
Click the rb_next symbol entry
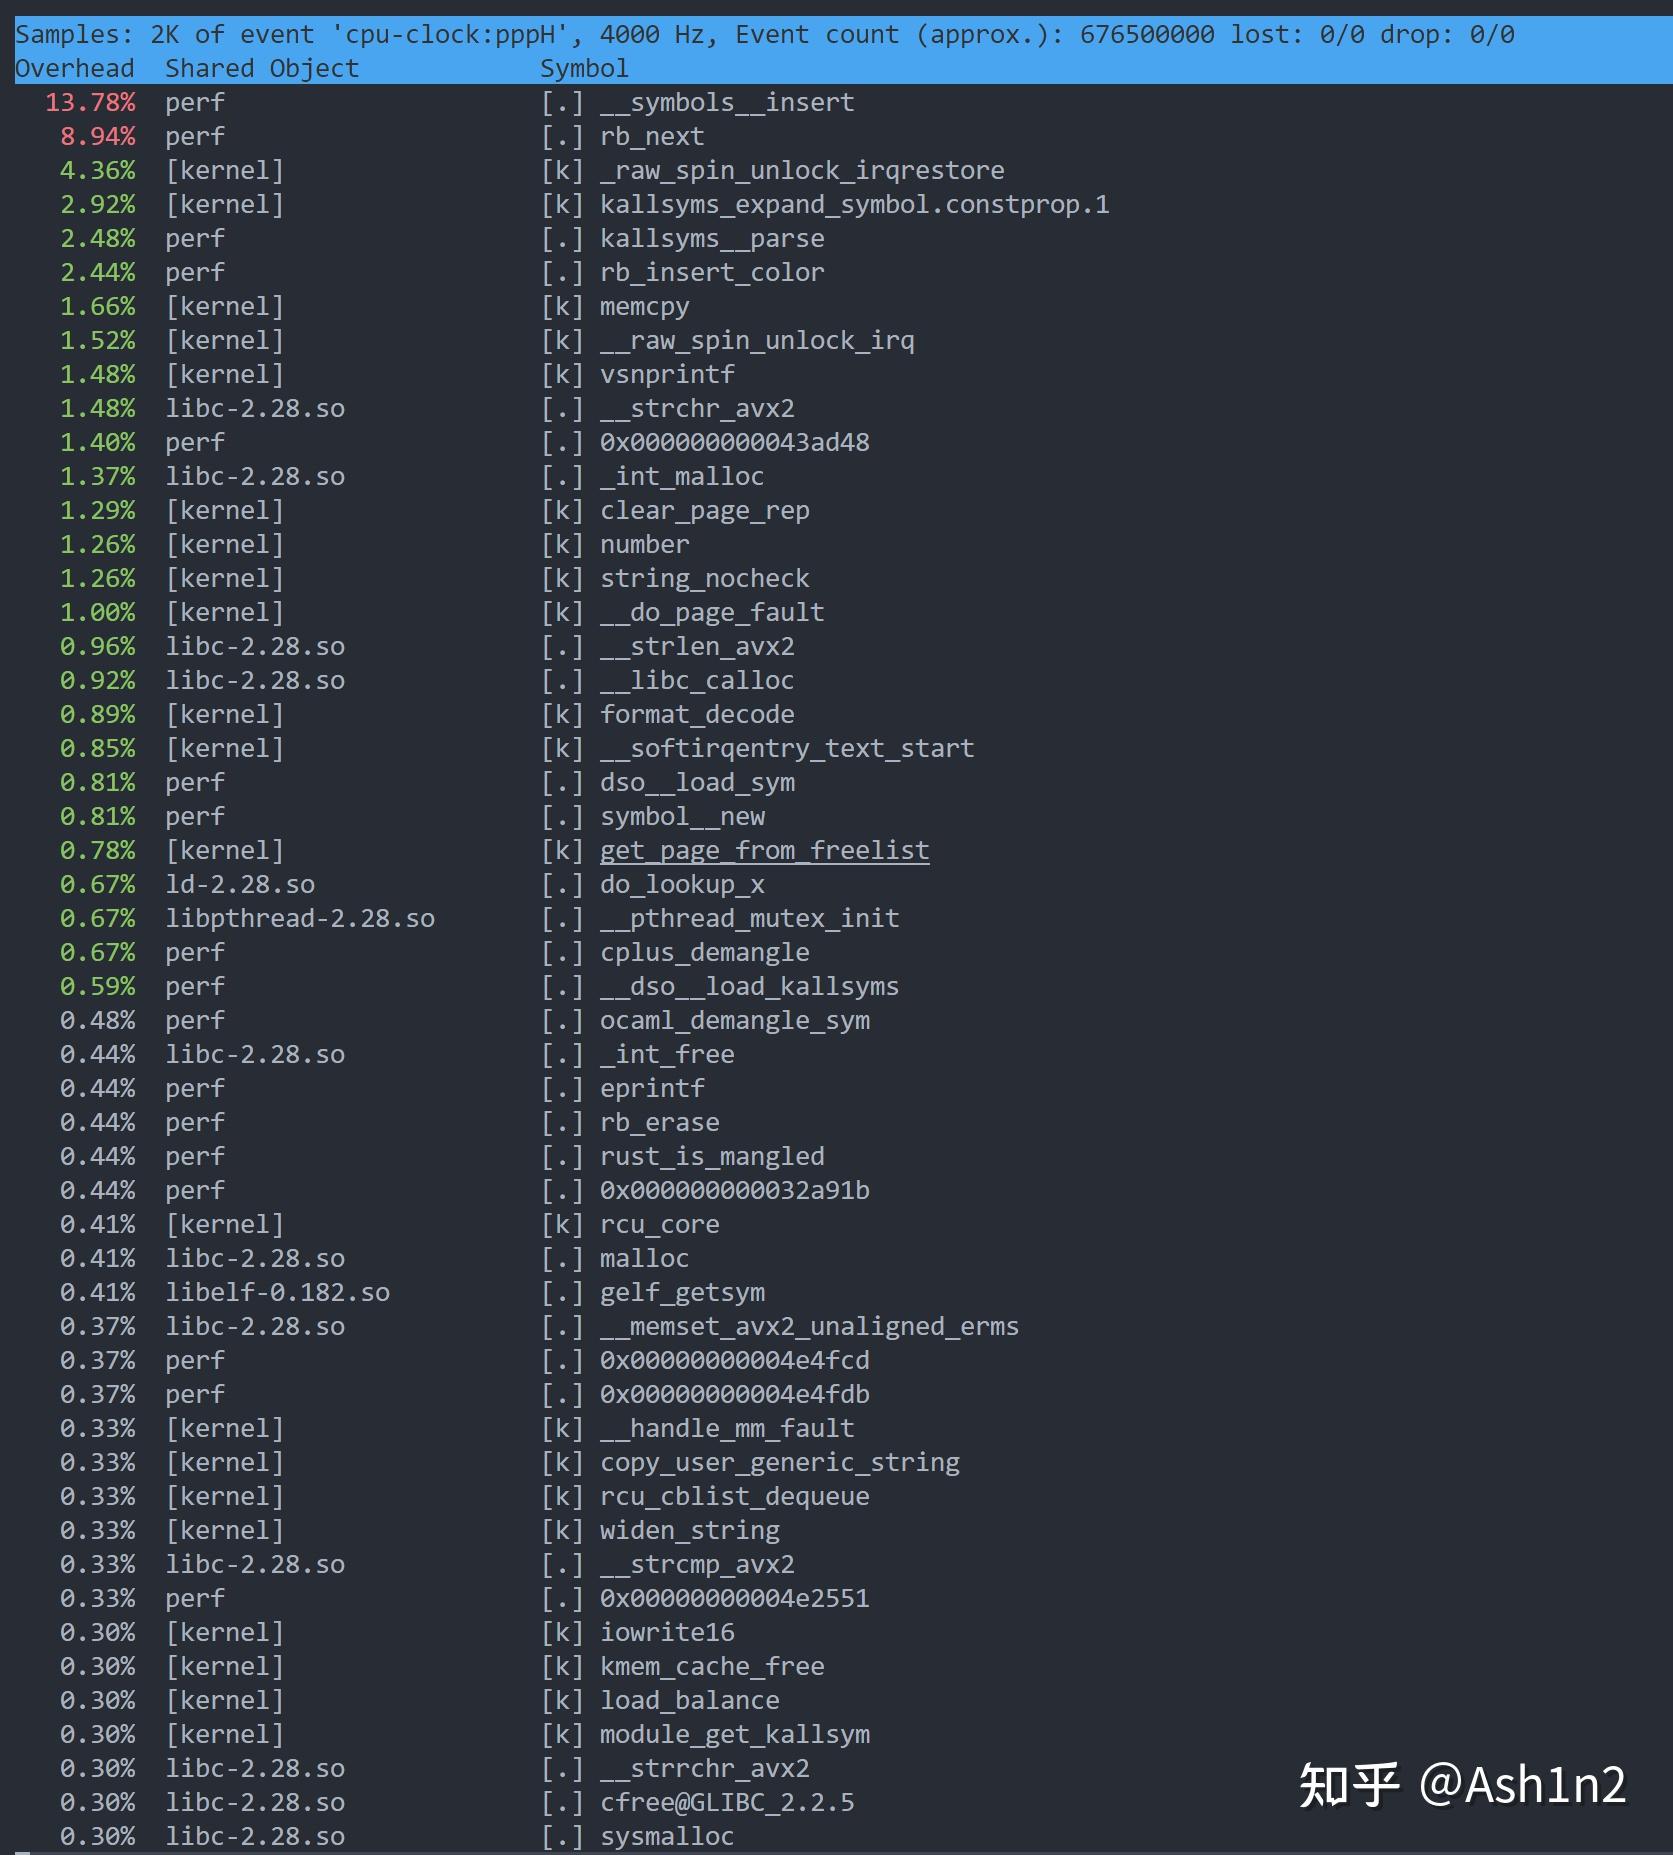point(652,137)
